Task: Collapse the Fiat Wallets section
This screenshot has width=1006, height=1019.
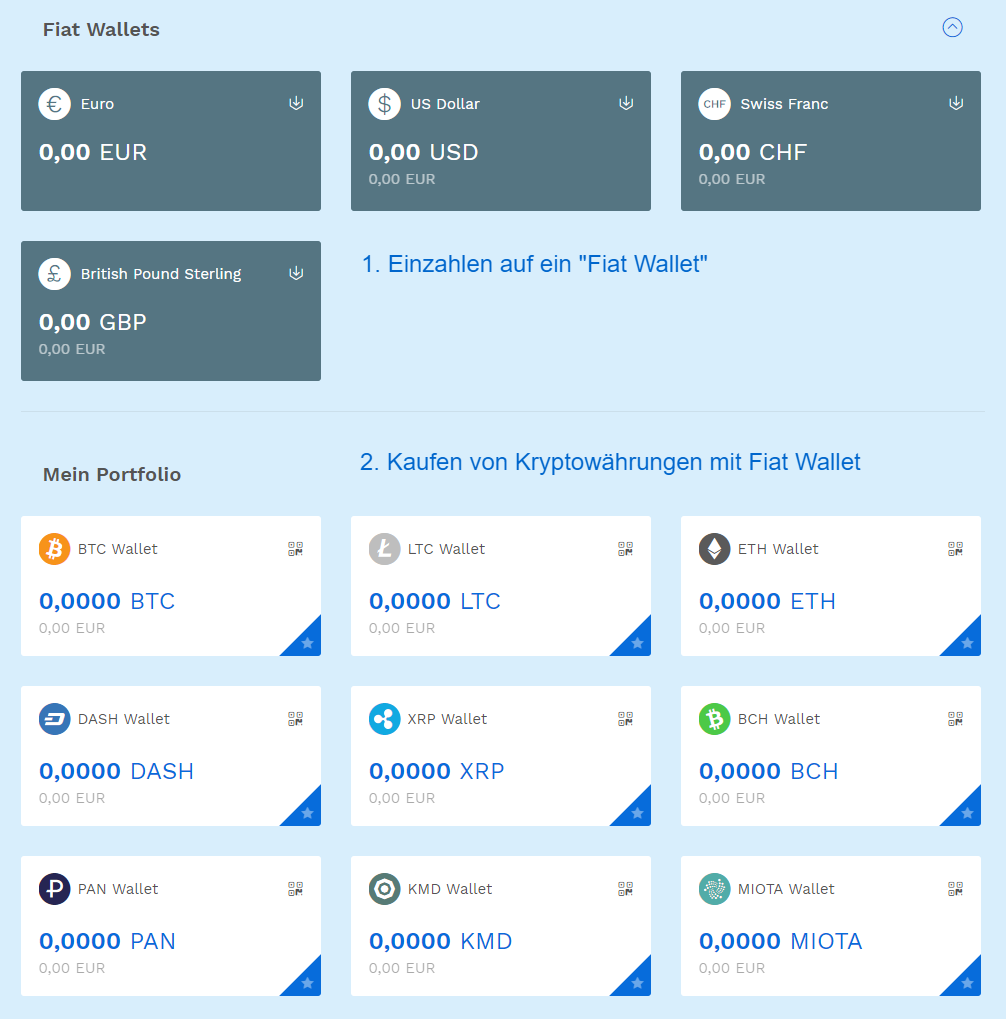Action: [952, 27]
